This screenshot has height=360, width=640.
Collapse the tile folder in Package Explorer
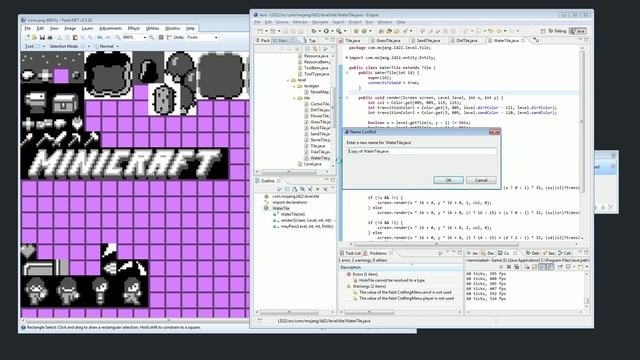(x=294, y=98)
